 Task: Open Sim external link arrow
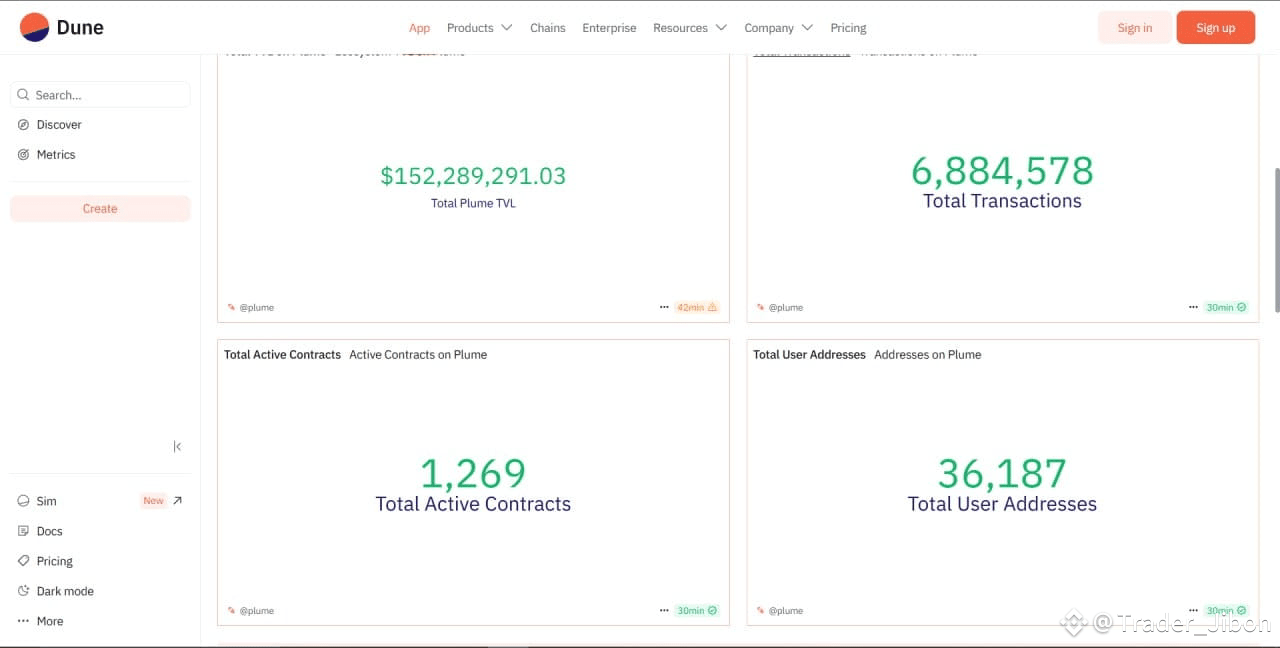pos(177,501)
